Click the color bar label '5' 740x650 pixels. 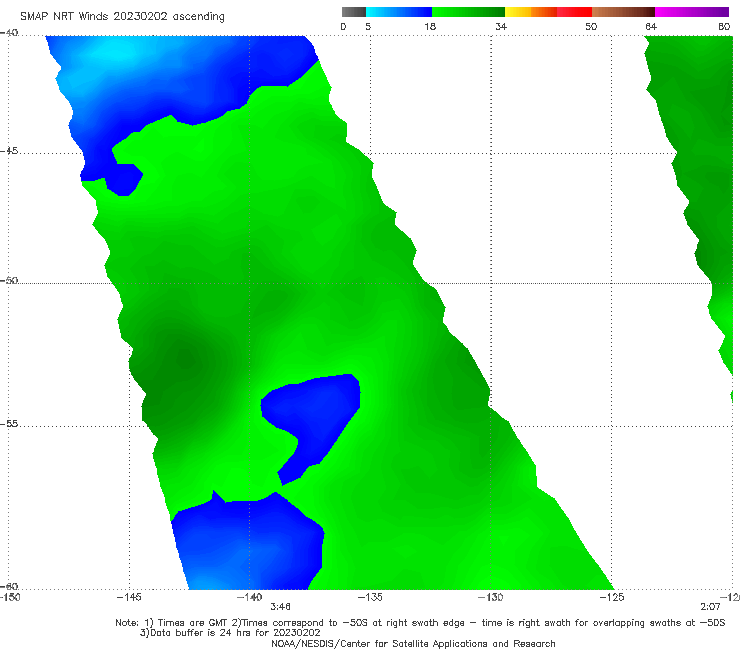[x=368, y=27]
